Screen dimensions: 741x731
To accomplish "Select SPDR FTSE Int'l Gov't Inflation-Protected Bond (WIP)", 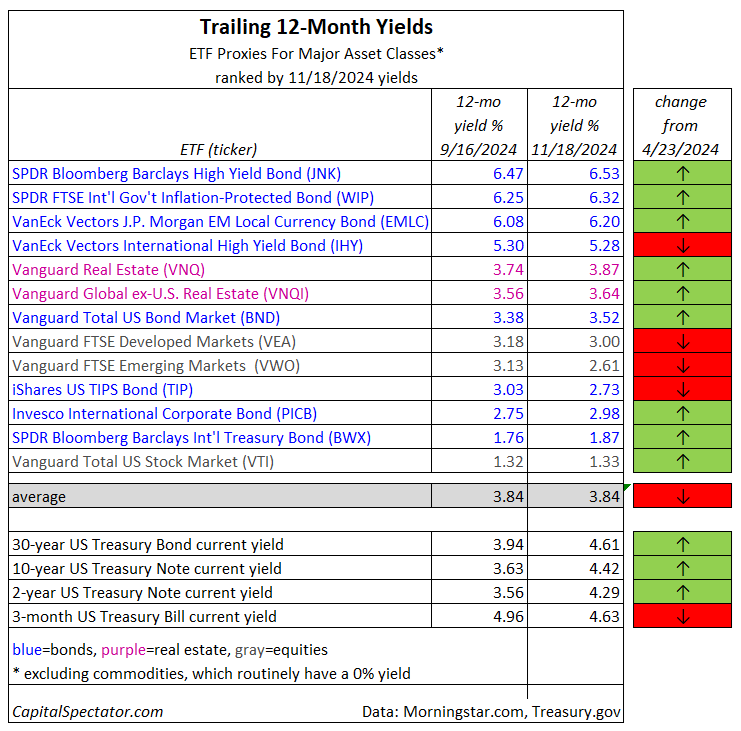I will (x=193, y=198).
